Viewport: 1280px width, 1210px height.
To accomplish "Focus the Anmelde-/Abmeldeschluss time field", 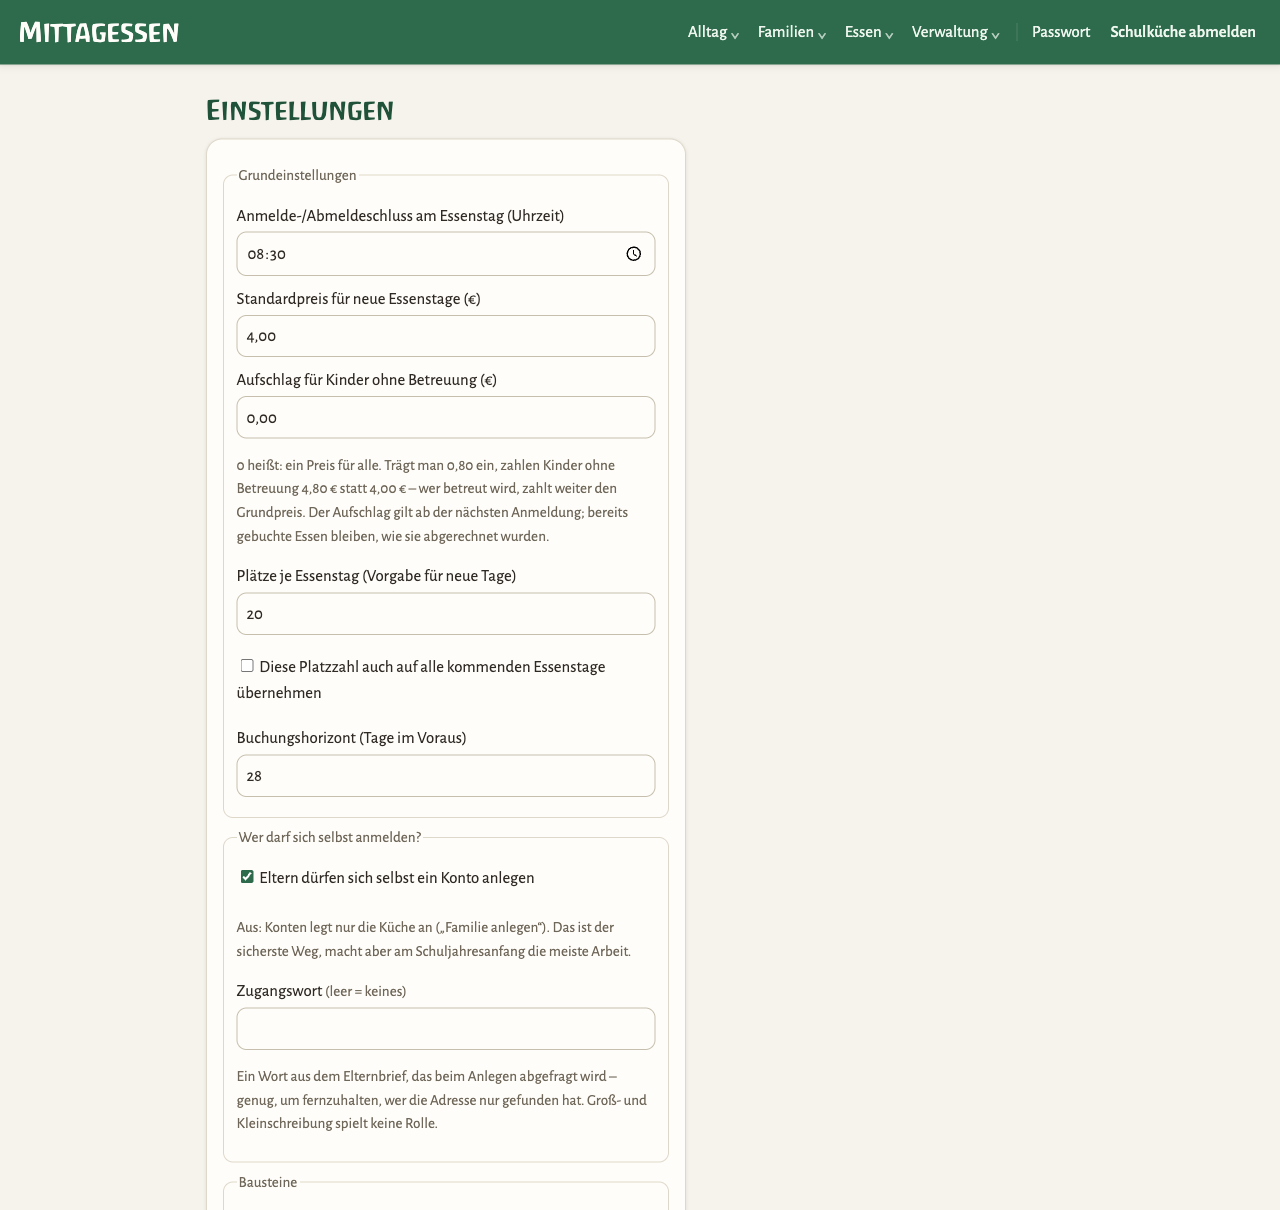I will 446,254.
